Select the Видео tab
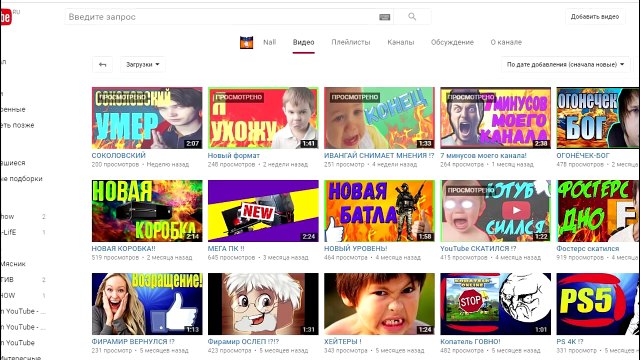 pos(304,42)
